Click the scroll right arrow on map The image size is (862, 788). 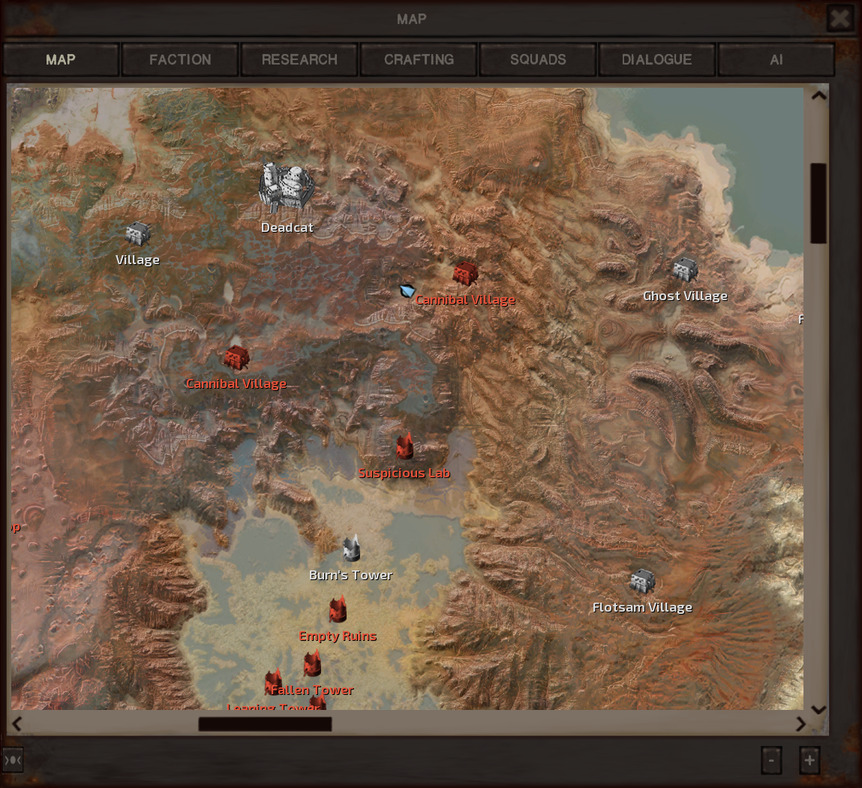coord(800,724)
